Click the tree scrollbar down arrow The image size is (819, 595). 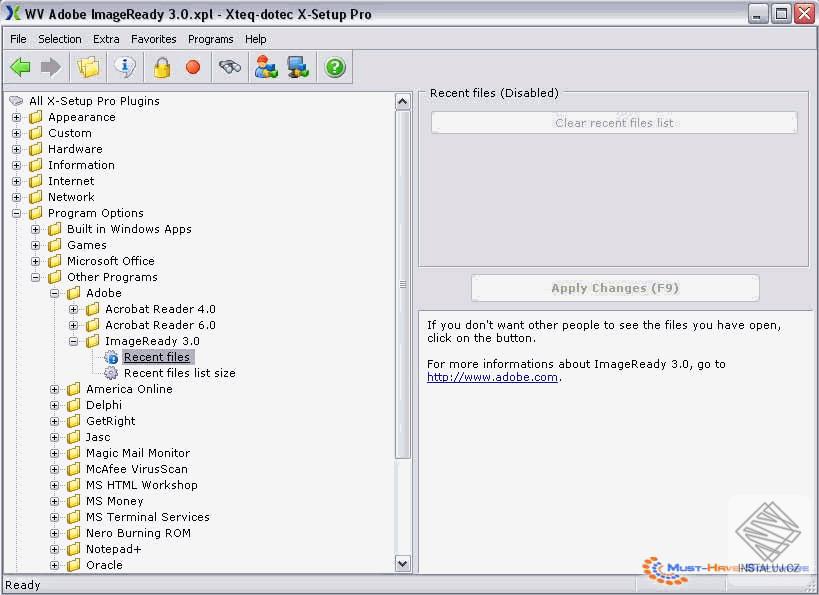pyautogui.click(x=403, y=564)
